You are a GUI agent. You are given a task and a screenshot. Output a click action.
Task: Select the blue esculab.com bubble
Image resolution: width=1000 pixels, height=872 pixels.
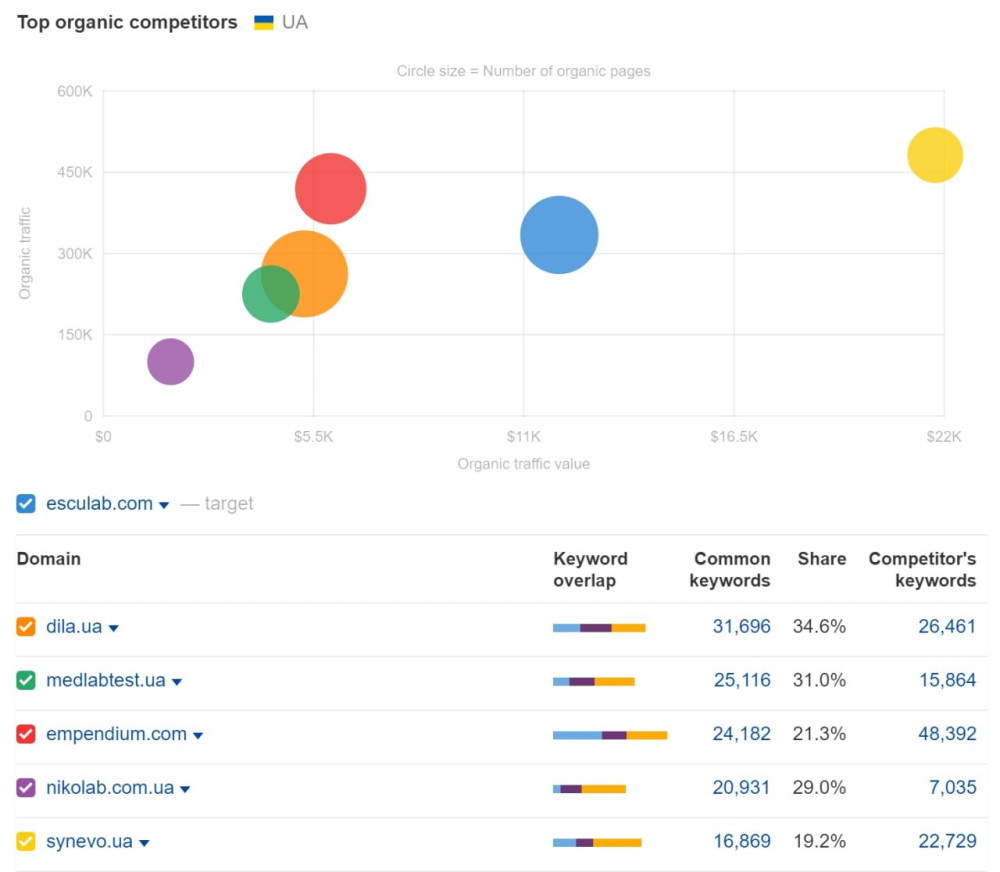[x=559, y=235]
